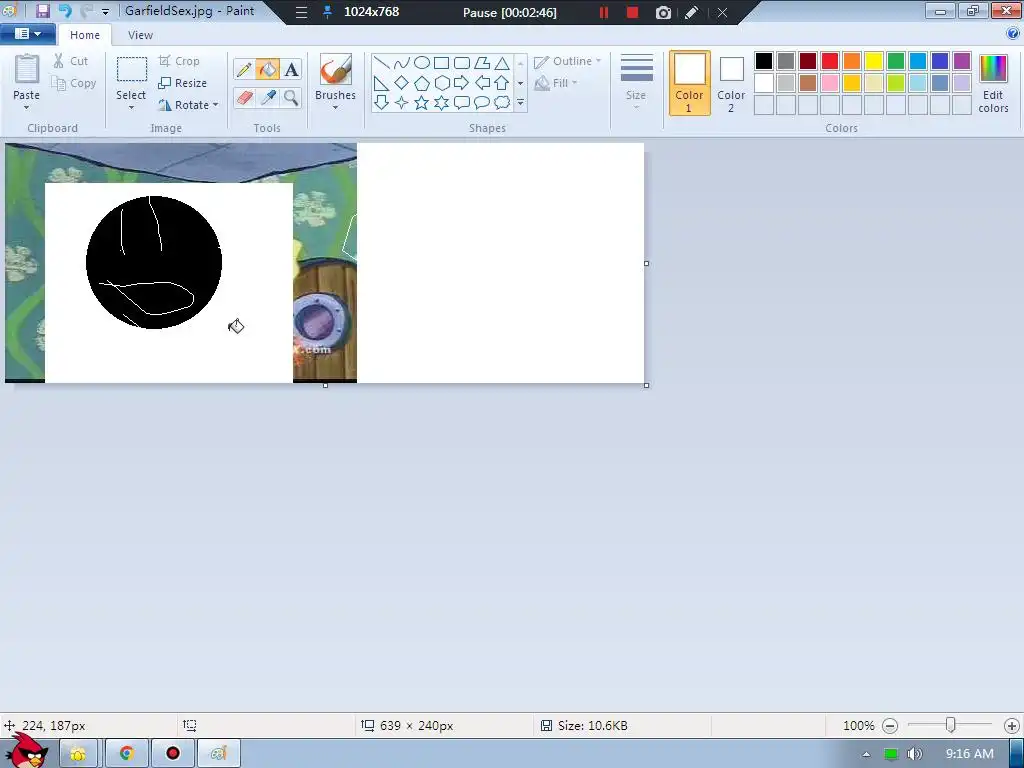The image size is (1024, 768).
Task: Choose the Triangle shape
Action: pos(502,63)
